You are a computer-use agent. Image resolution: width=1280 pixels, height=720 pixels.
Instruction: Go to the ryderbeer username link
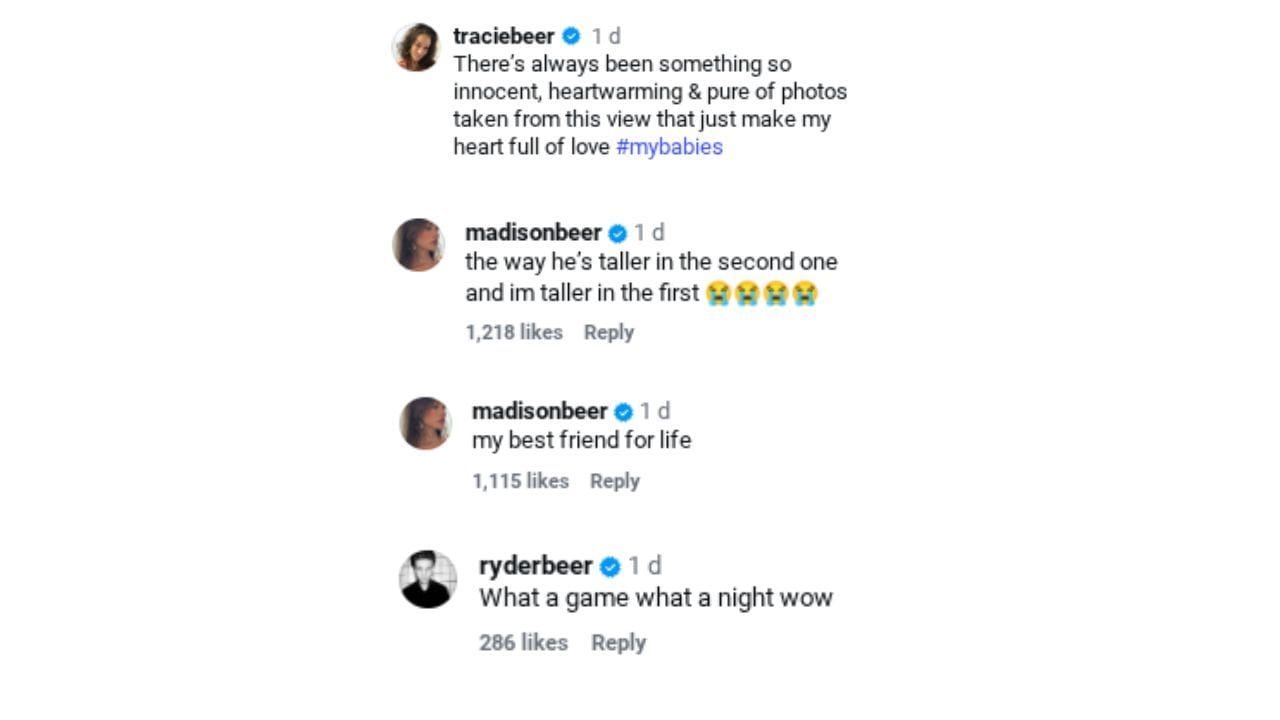coord(535,566)
